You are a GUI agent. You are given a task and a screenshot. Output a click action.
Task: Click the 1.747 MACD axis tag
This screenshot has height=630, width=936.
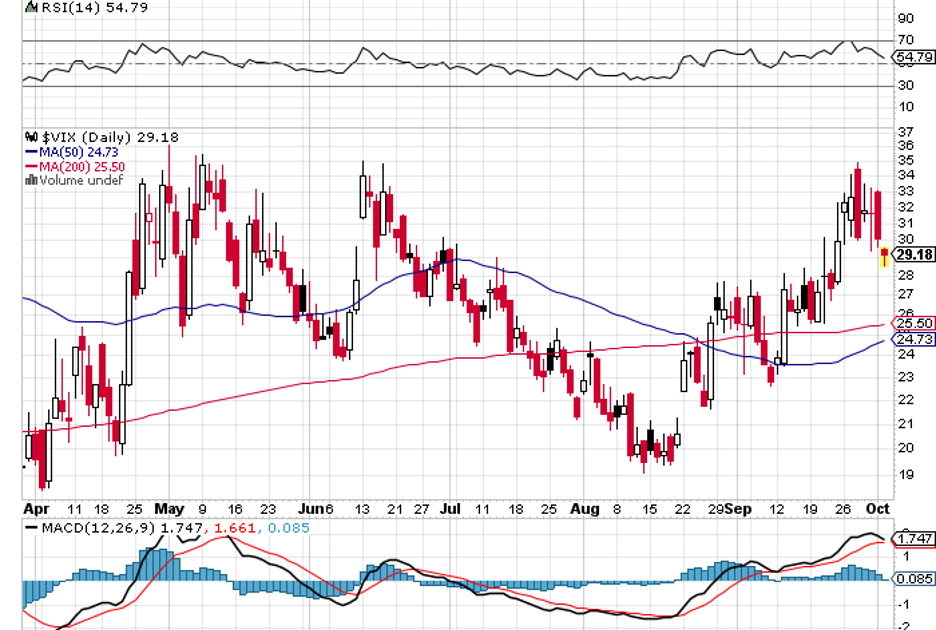(915, 539)
